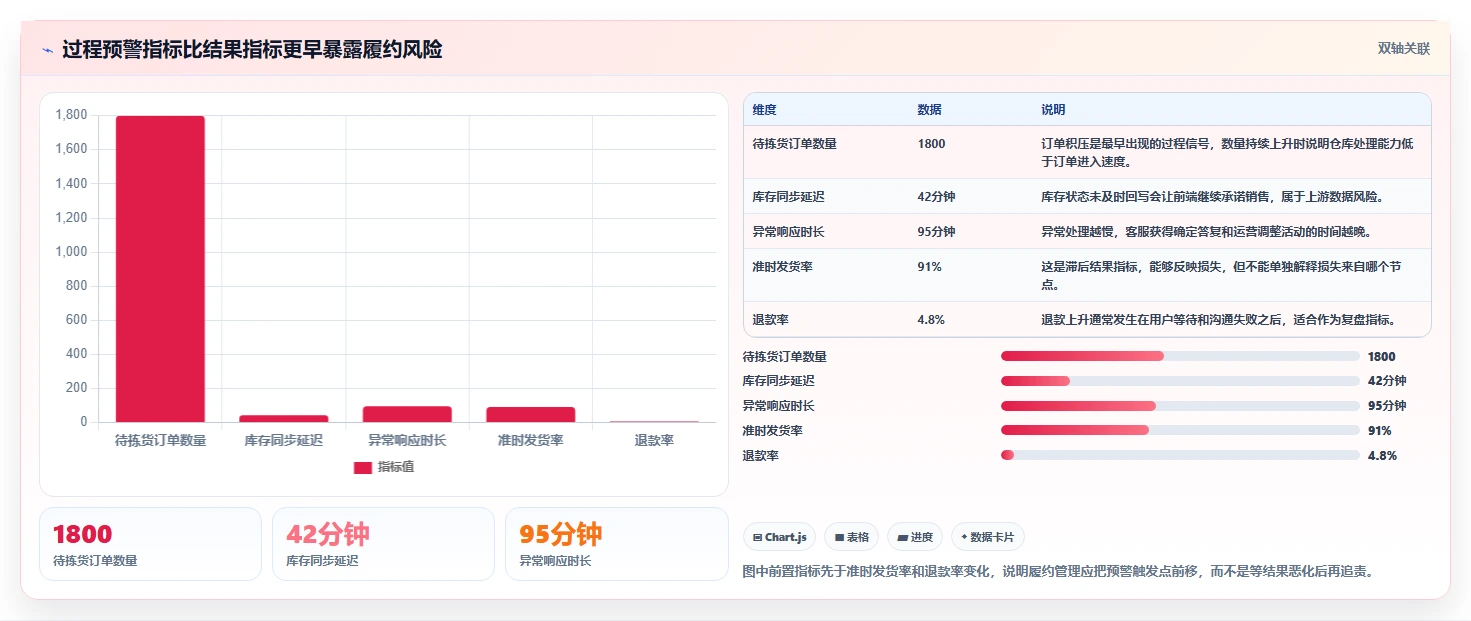This screenshot has height=621, width=1471.
Task: Select the 进度 chip
Action: click(x=915, y=537)
